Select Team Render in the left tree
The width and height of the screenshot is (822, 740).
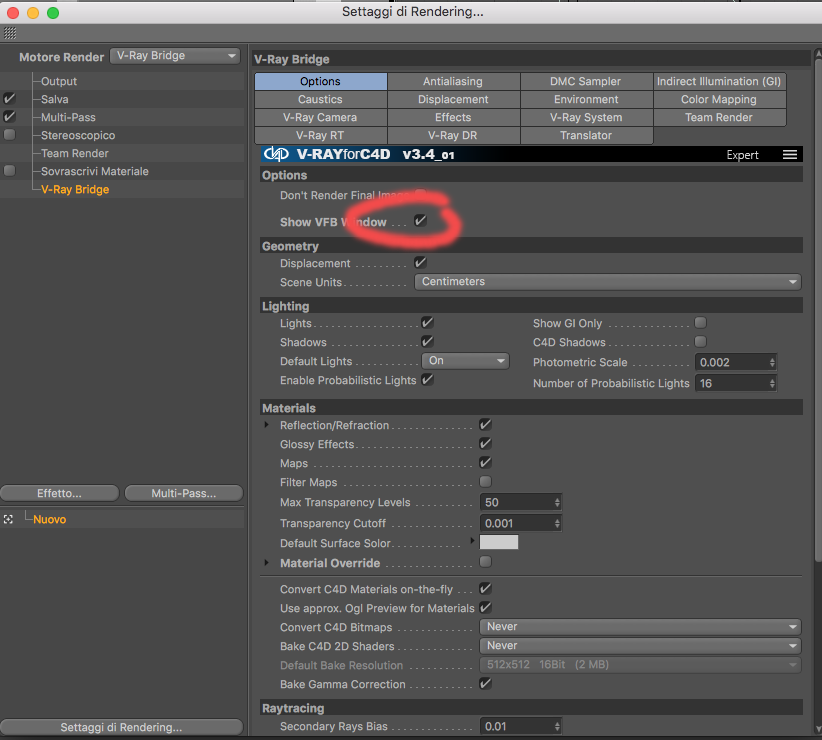click(75, 153)
